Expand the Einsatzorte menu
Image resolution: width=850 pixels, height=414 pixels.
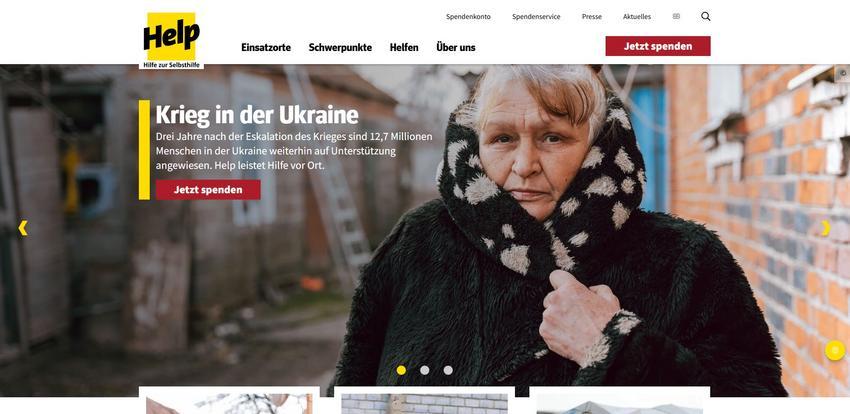click(266, 48)
